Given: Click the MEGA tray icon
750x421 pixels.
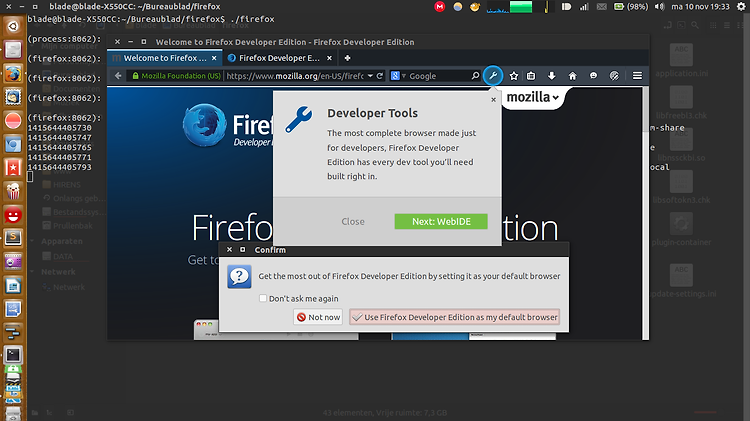Looking at the screenshot, I should click(440, 7).
